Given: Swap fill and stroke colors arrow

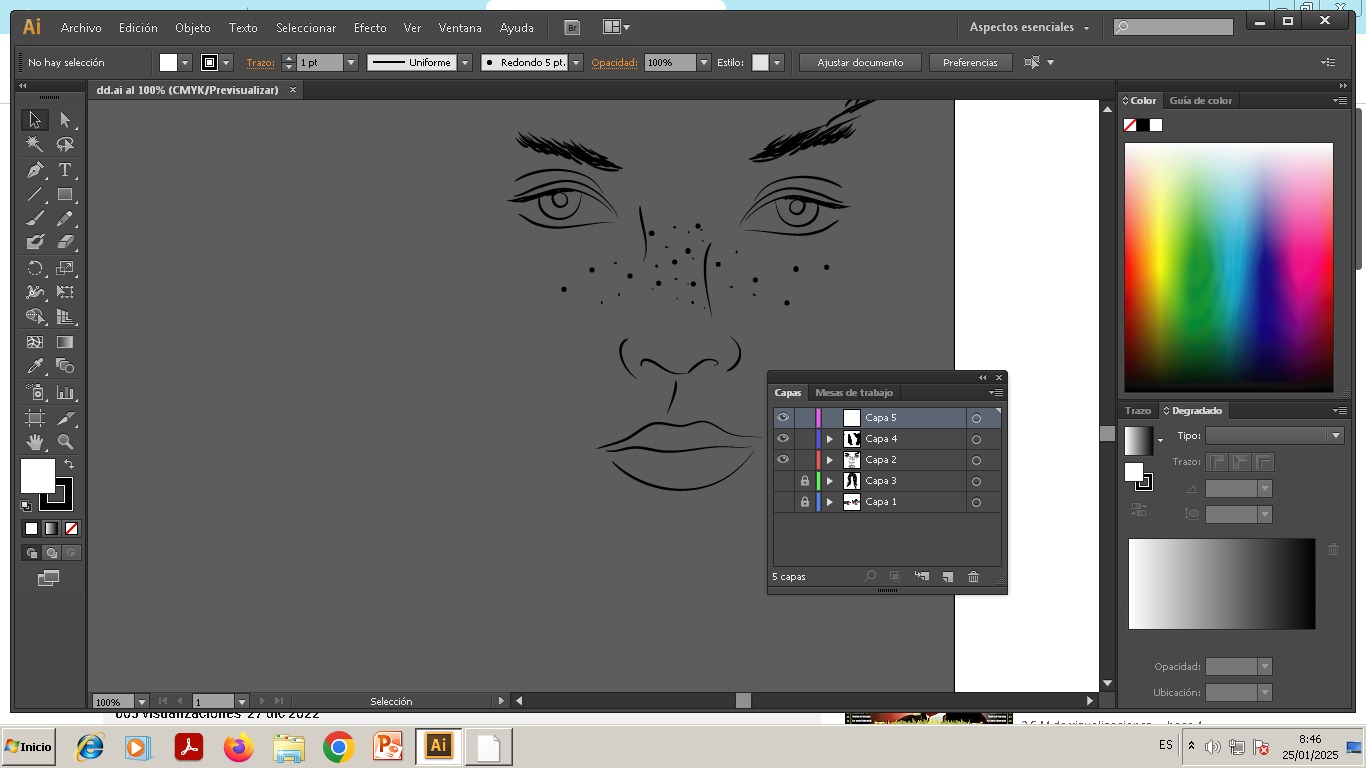Looking at the screenshot, I should pos(69,464).
